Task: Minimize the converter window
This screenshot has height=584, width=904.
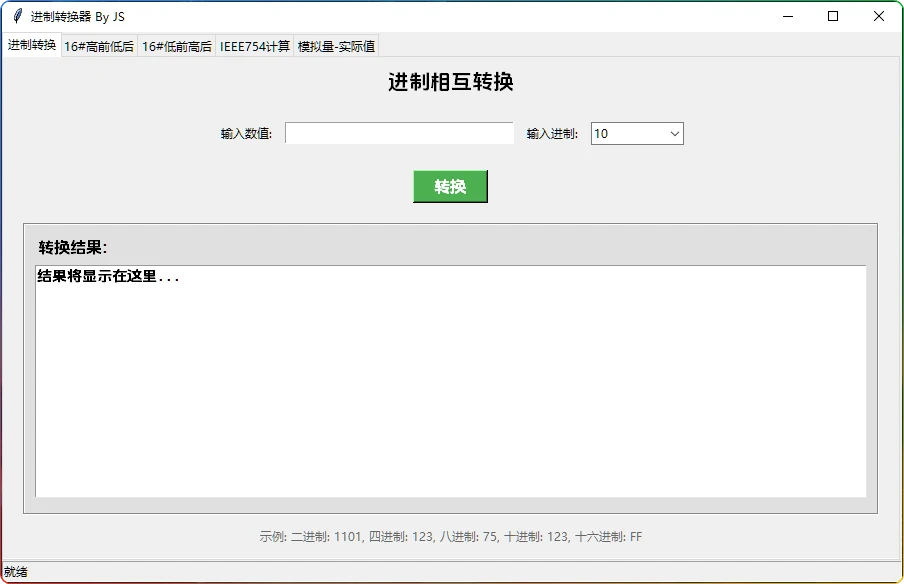Action: (788, 16)
